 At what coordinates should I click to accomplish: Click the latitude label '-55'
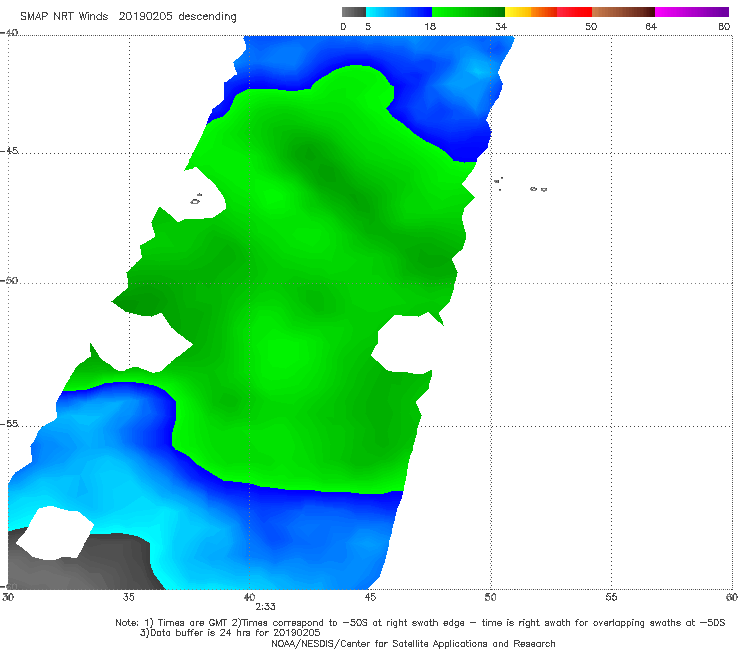coord(9,423)
